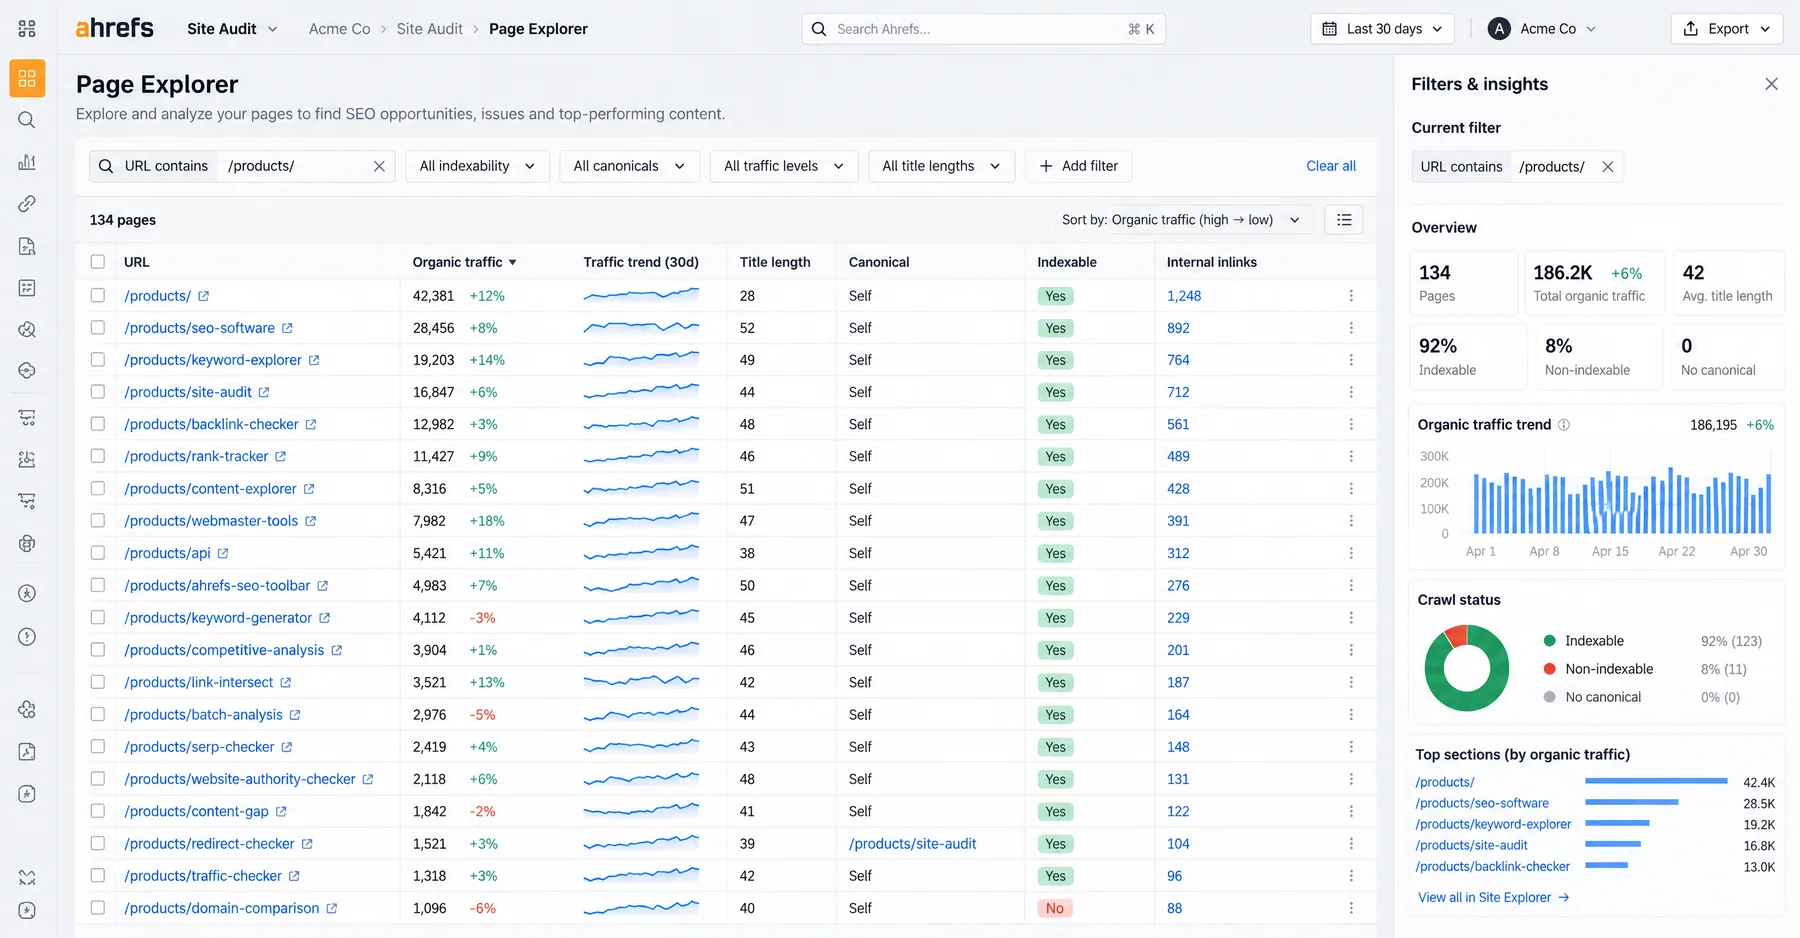Click the /products/ bar in Top sections
Image resolution: width=1800 pixels, height=938 pixels.
pos(1656,781)
